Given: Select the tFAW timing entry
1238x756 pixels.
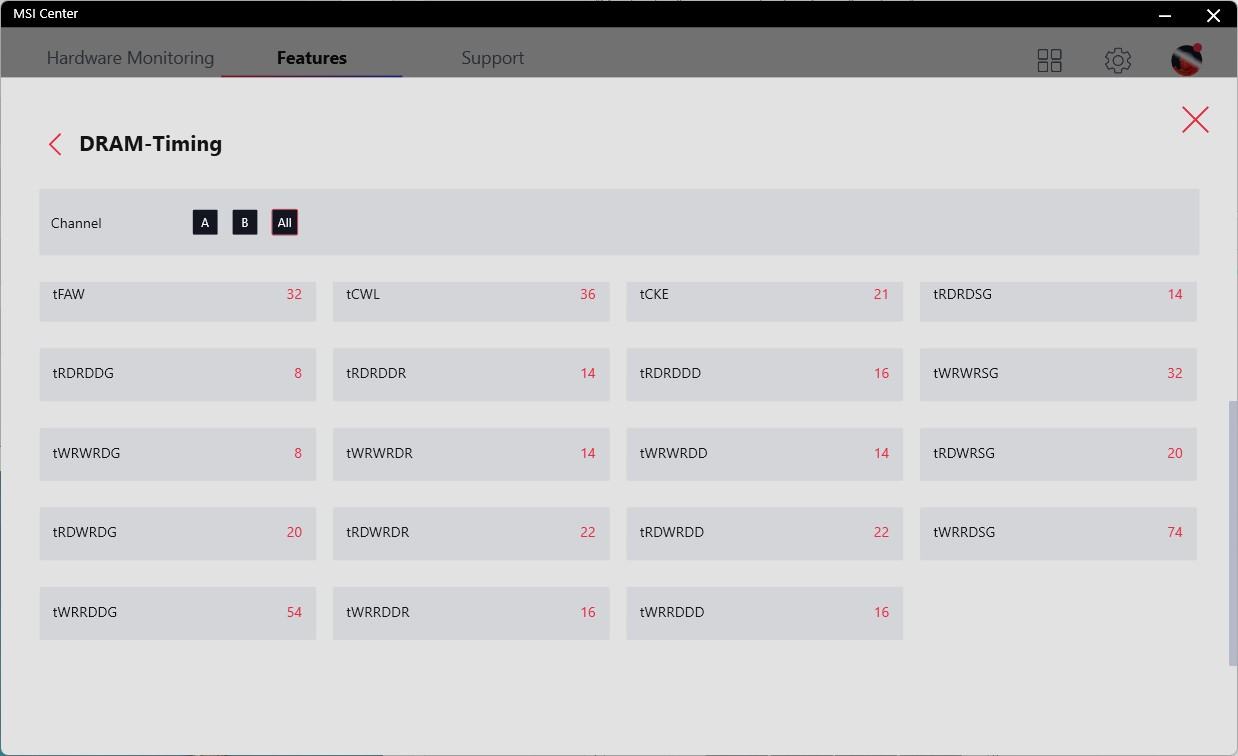Looking at the screenshot, I should pos(178,301).
